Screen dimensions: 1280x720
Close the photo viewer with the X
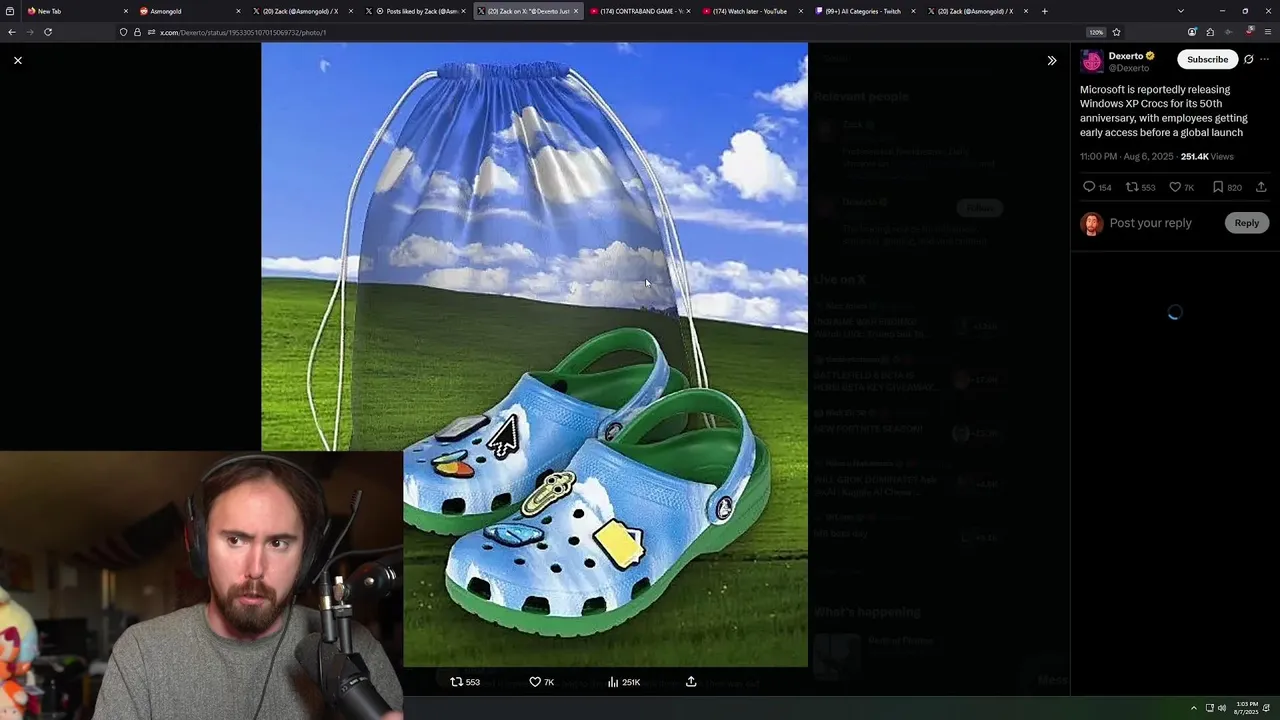(x=18, y=61)
